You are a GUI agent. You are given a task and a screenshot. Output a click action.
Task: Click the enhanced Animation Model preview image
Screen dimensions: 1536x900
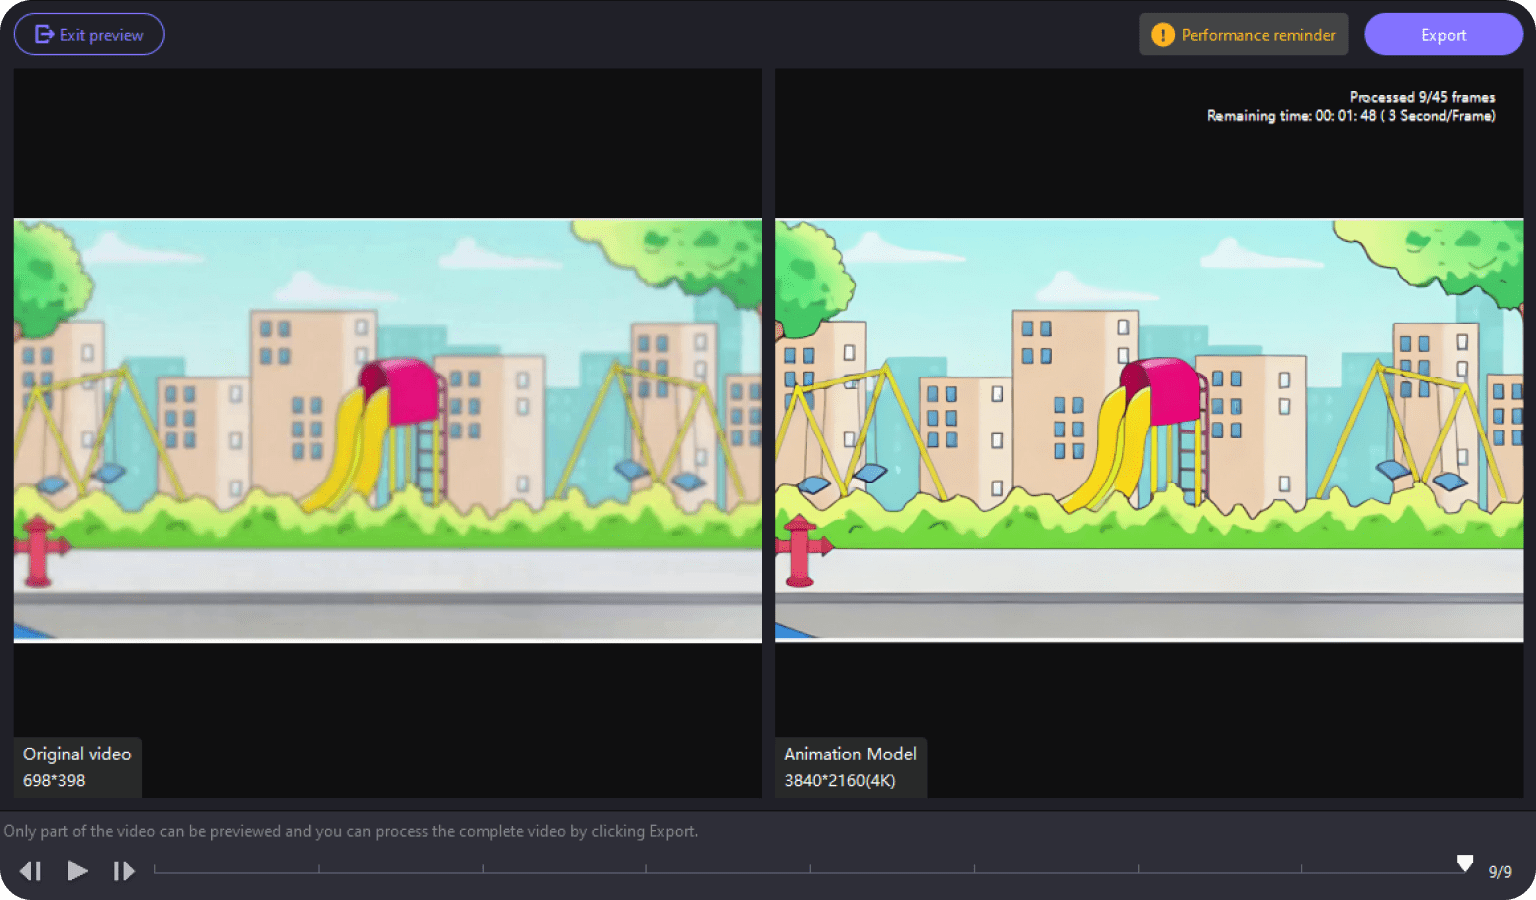pos(1148,430)
